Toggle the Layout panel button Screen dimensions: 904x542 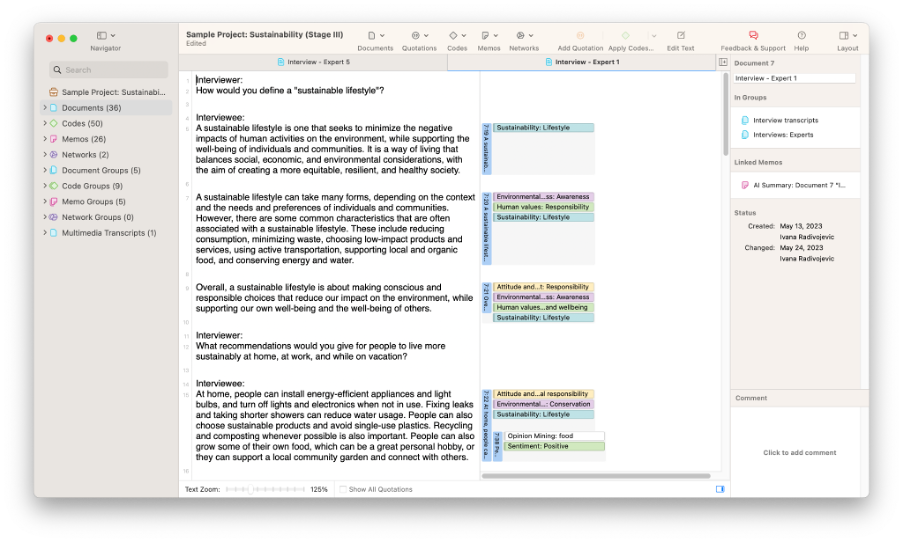(847, 36)
